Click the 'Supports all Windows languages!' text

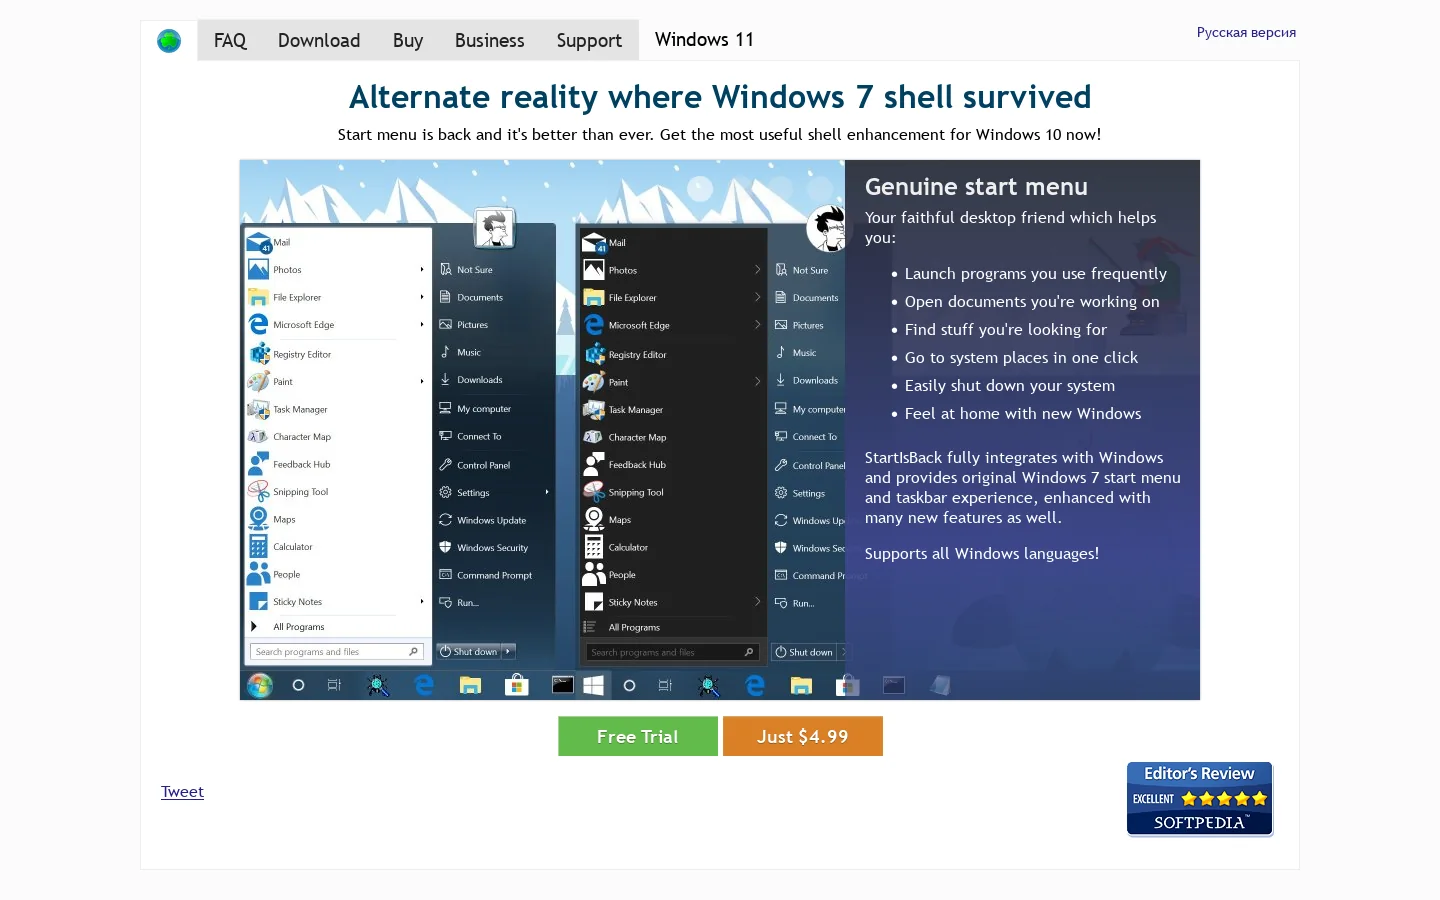982,553
